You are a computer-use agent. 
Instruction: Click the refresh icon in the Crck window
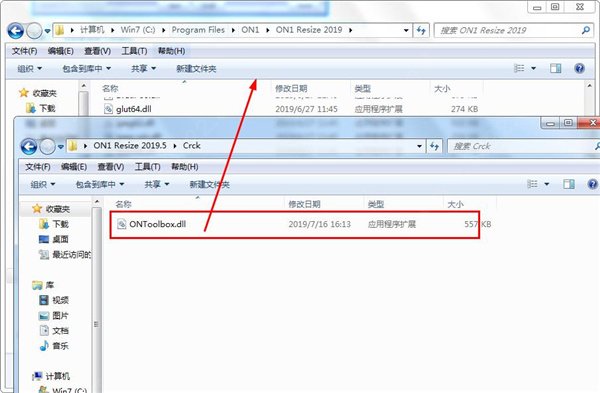point(434,146)
